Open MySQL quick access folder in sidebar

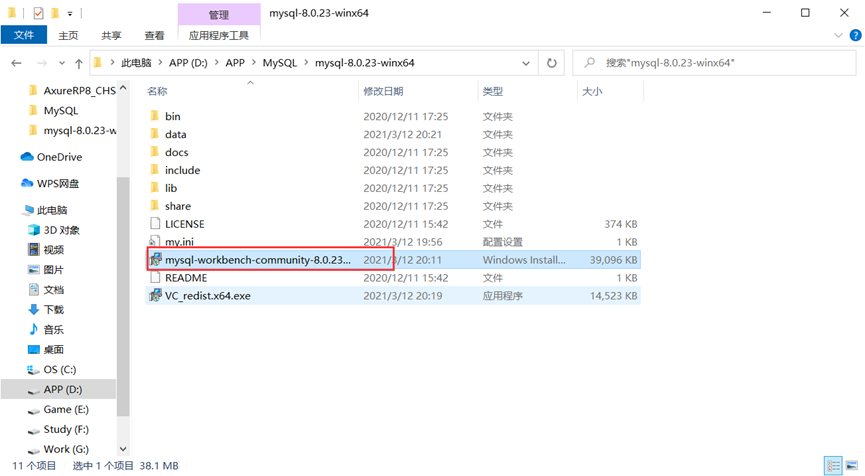pos(53,110)
